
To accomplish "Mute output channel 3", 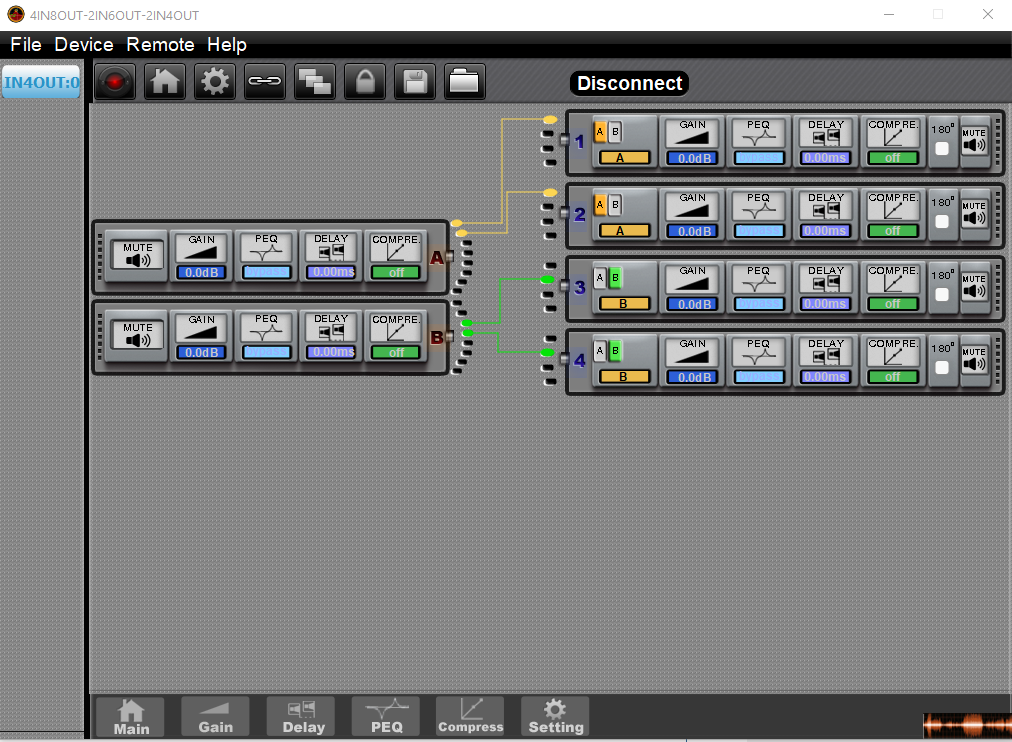I will tap(974, 287).
